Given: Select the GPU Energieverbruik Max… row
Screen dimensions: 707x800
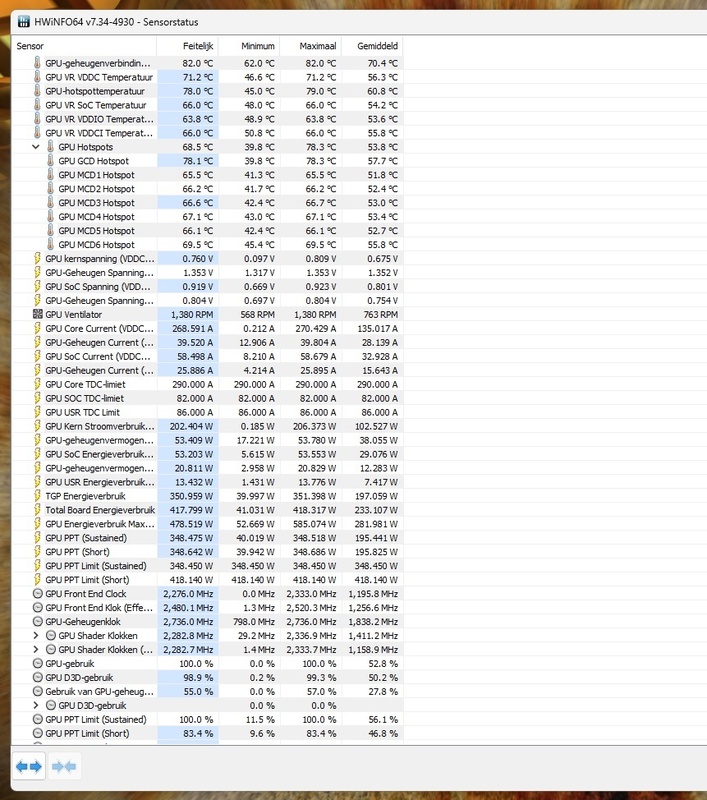Looking at the screenshot, I should point(207,524).
